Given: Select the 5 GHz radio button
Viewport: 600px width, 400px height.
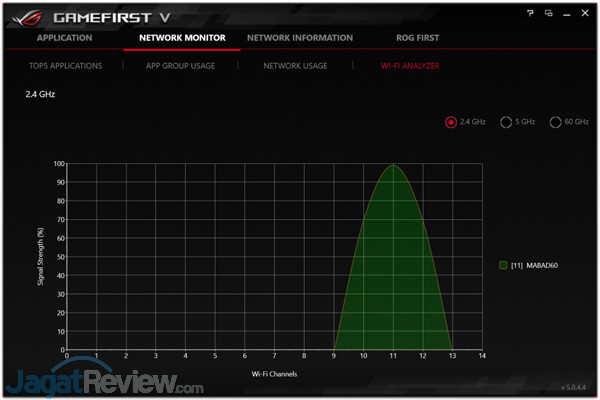Looking at the screenshot, I should point(505,122).
